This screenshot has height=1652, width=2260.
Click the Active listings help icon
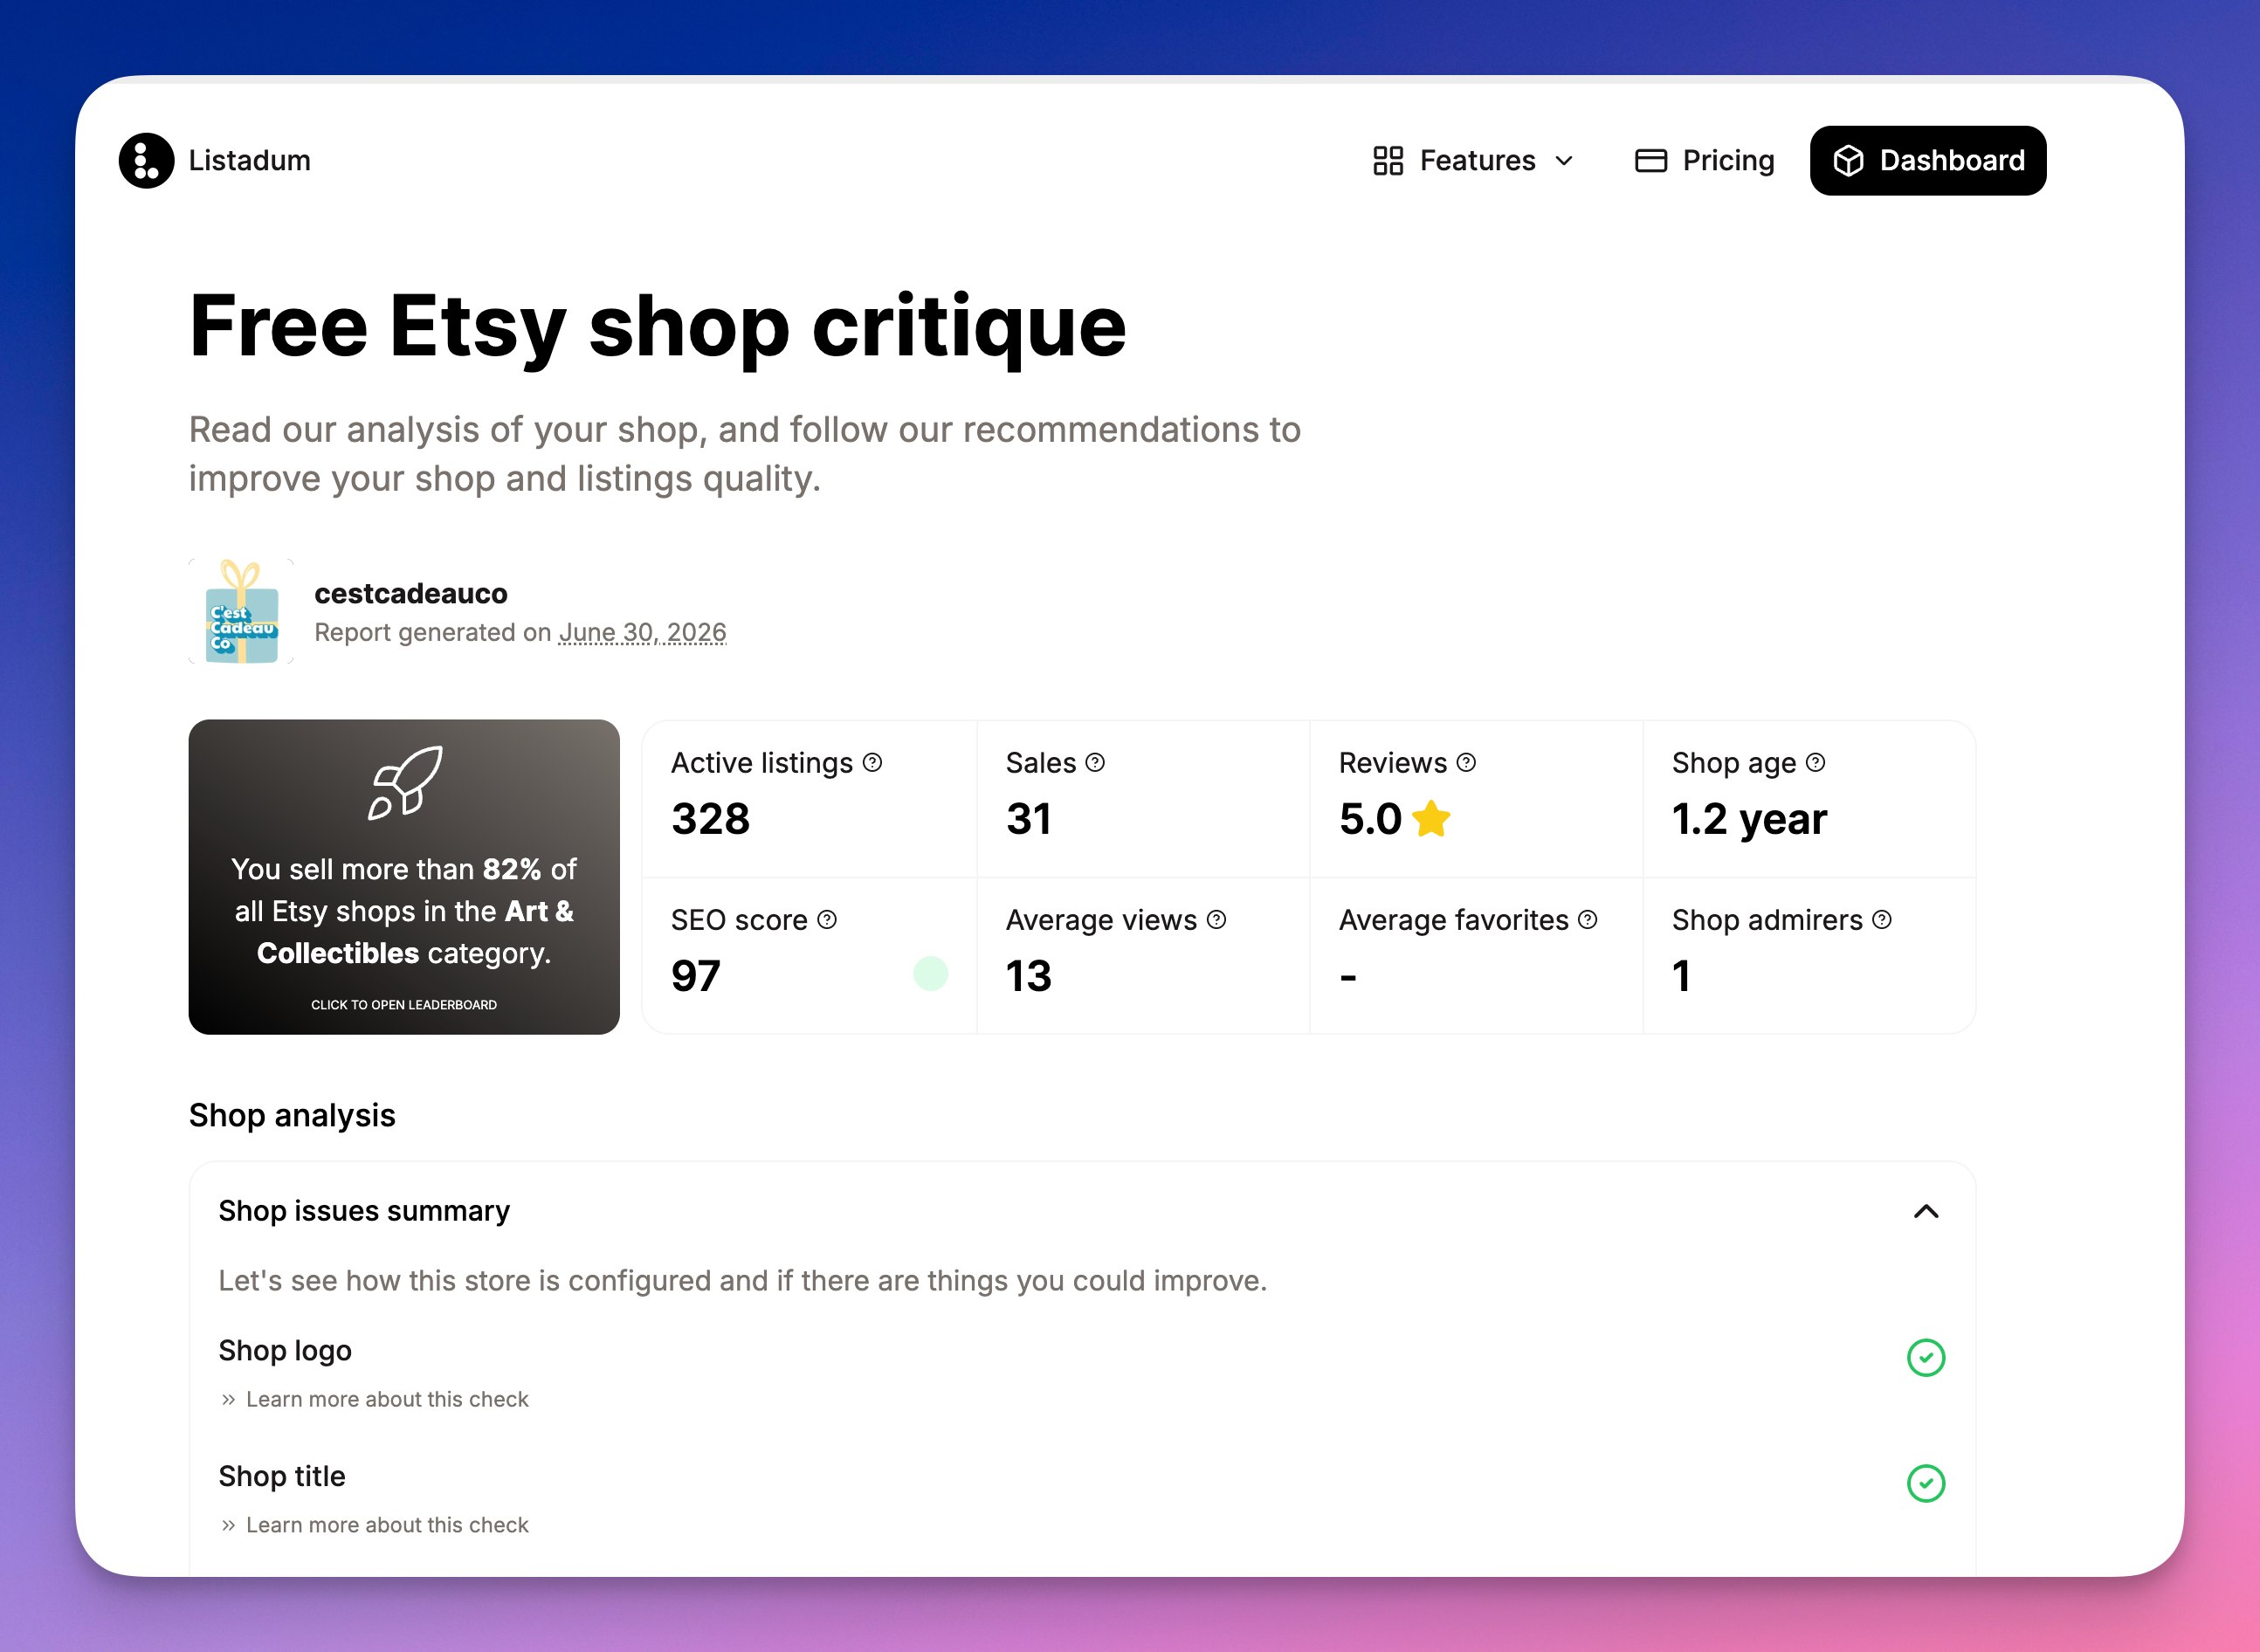click(x=872, y=762)
